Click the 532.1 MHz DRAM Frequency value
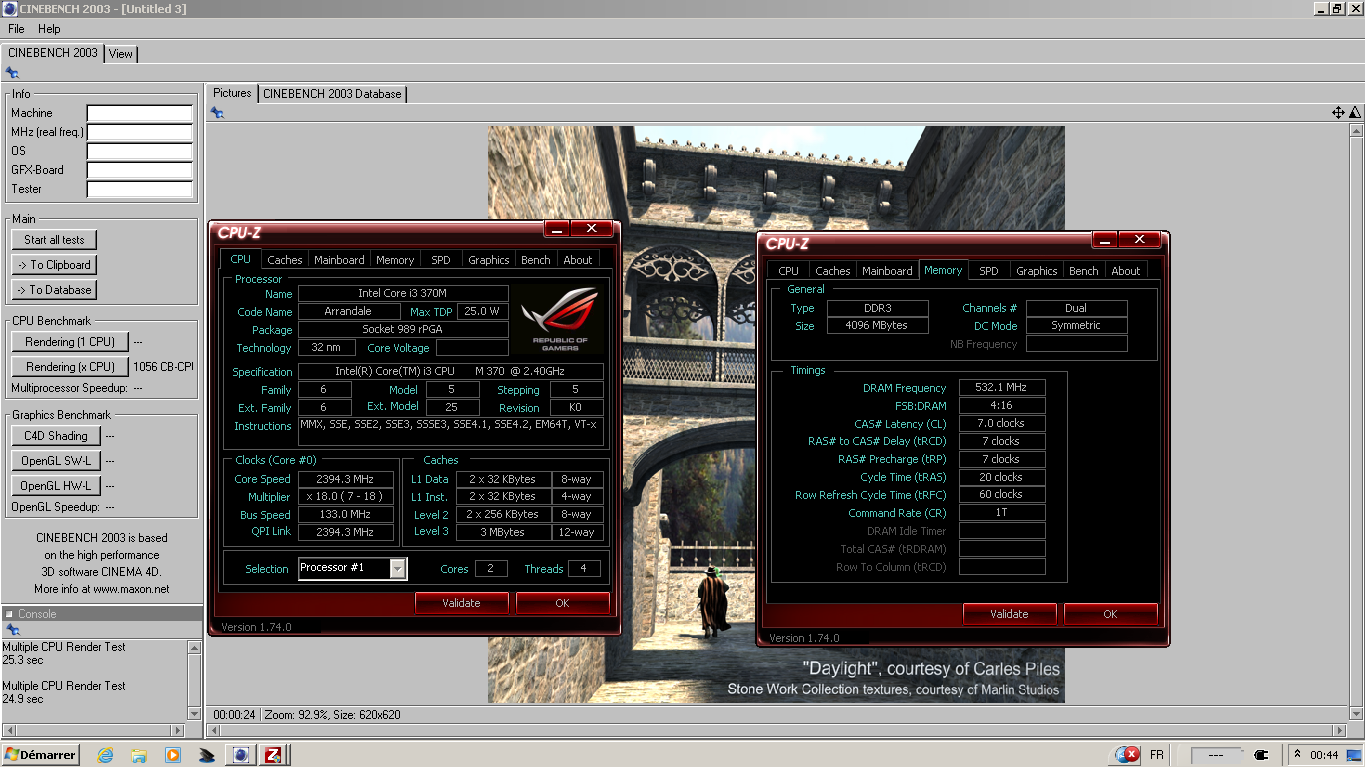1365x767 pixels. (x=1002, y=388)
